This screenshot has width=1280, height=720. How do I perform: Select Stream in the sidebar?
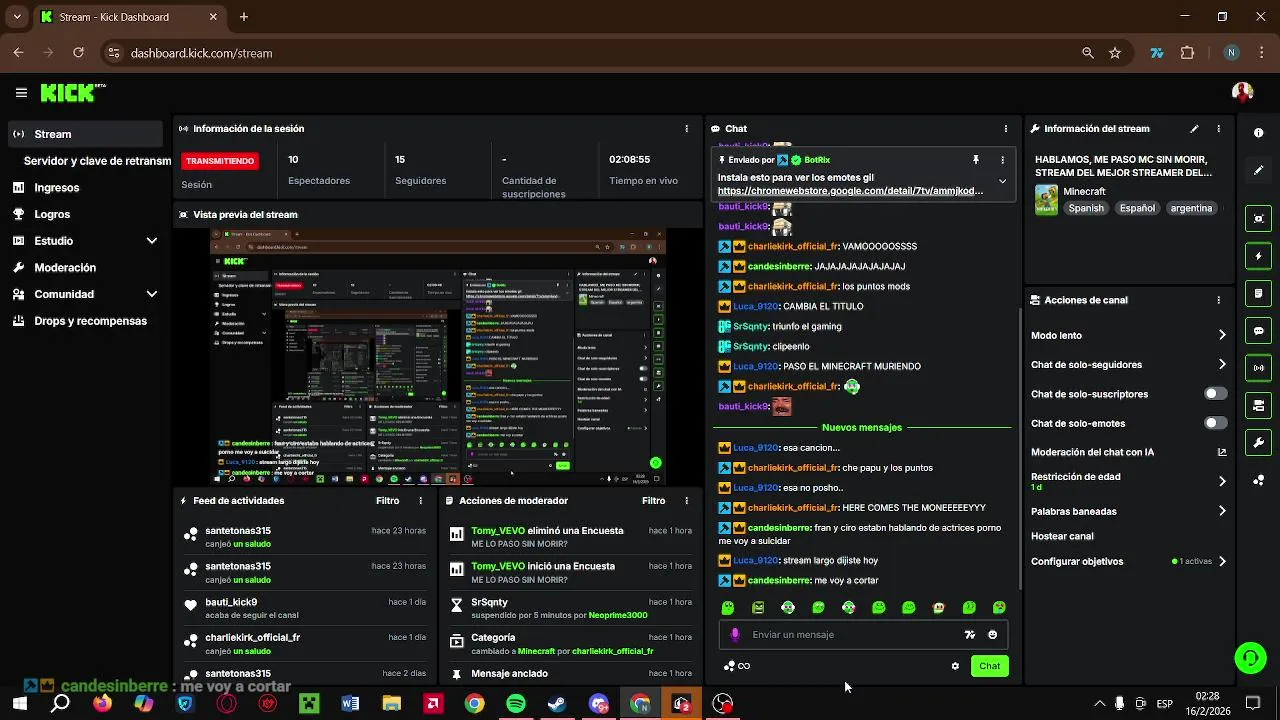[85, 134]
